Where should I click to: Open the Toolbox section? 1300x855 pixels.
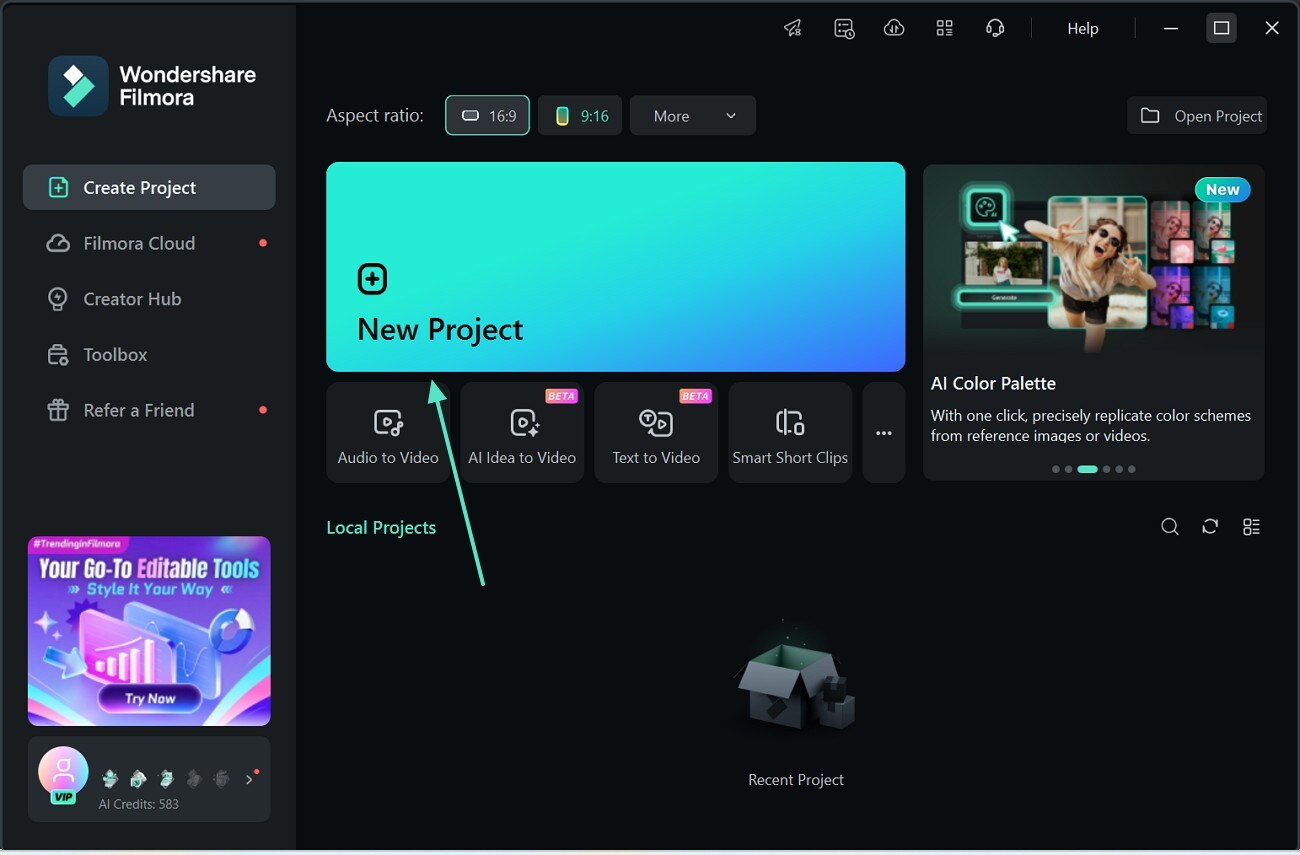pos(149,354)
